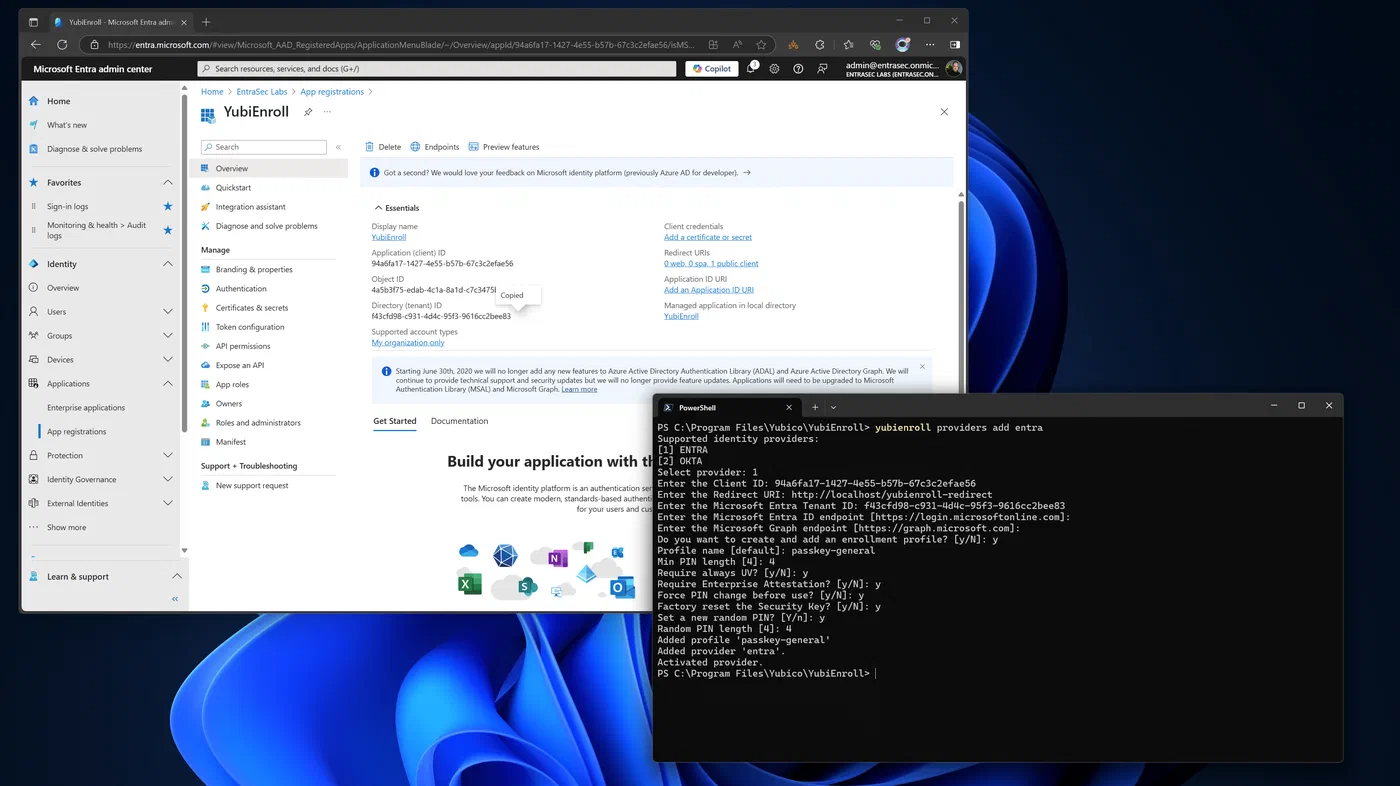Viewport: 1400px width, 786px height.
Task: Open the help question mark icon
Action: pos(798,69)
